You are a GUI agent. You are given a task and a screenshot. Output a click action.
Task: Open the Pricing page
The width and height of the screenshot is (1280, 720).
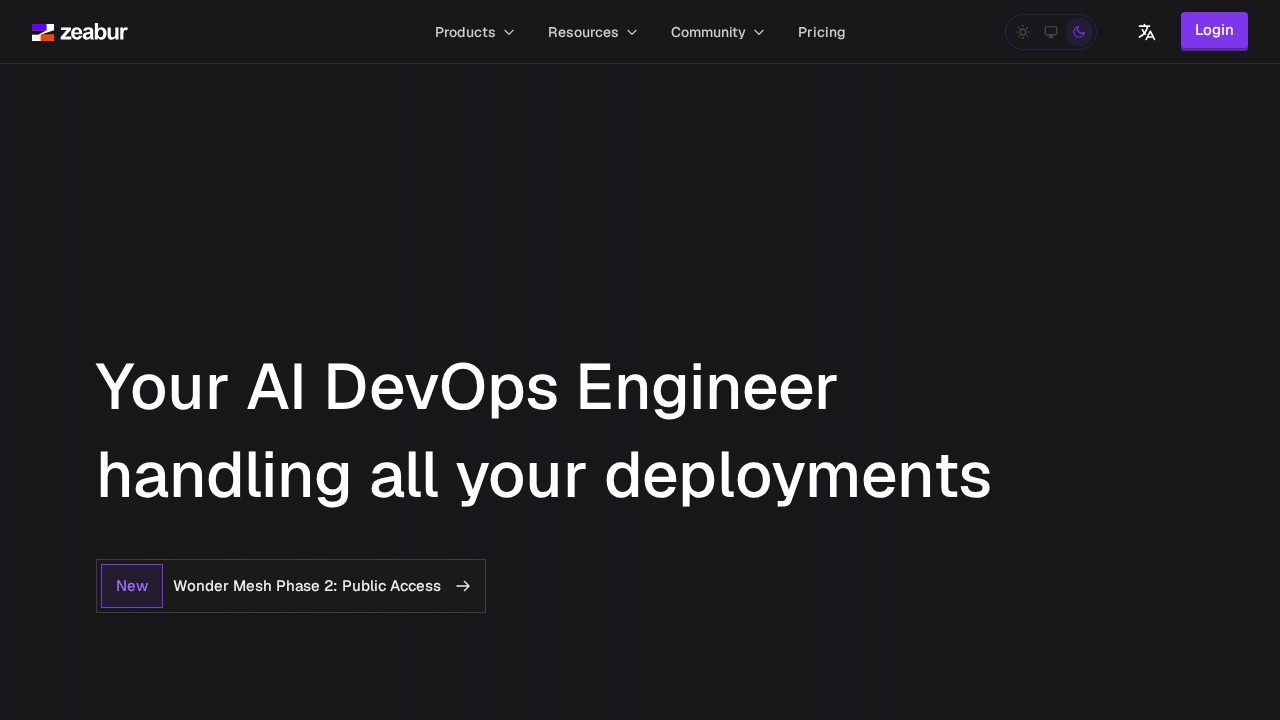(x=822, y=32)
